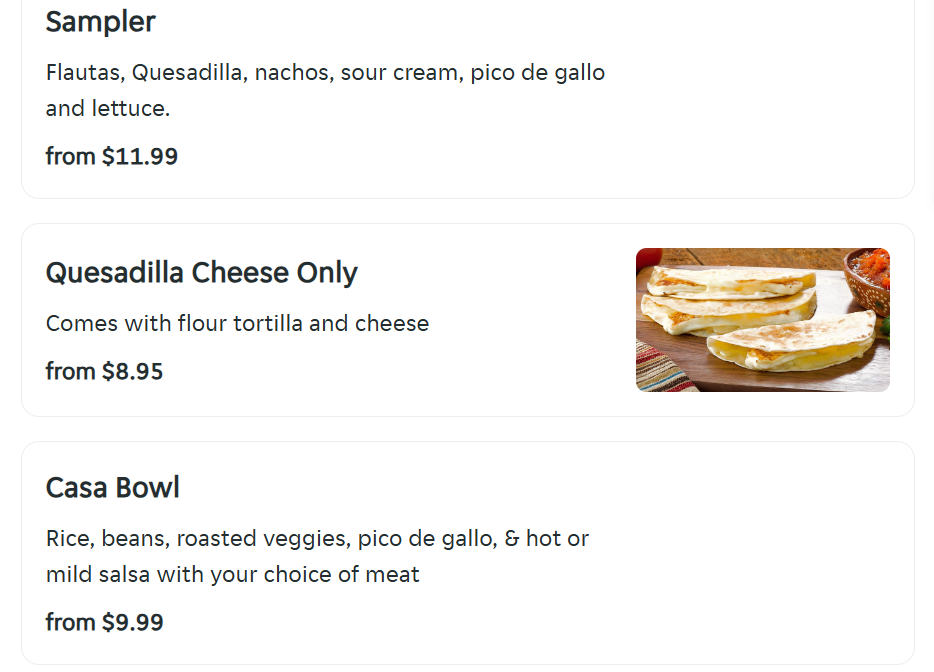Click the "and lettuce." text line
This screenshot has width=934, height=672.
click(x=108, y=109)
